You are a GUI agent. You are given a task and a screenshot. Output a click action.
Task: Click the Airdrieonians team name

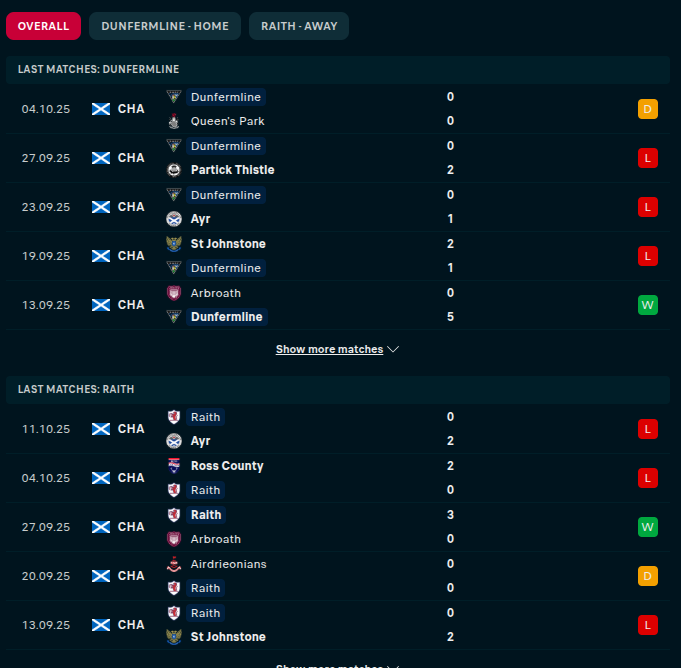pyautogui.click(x=228, y=564)
